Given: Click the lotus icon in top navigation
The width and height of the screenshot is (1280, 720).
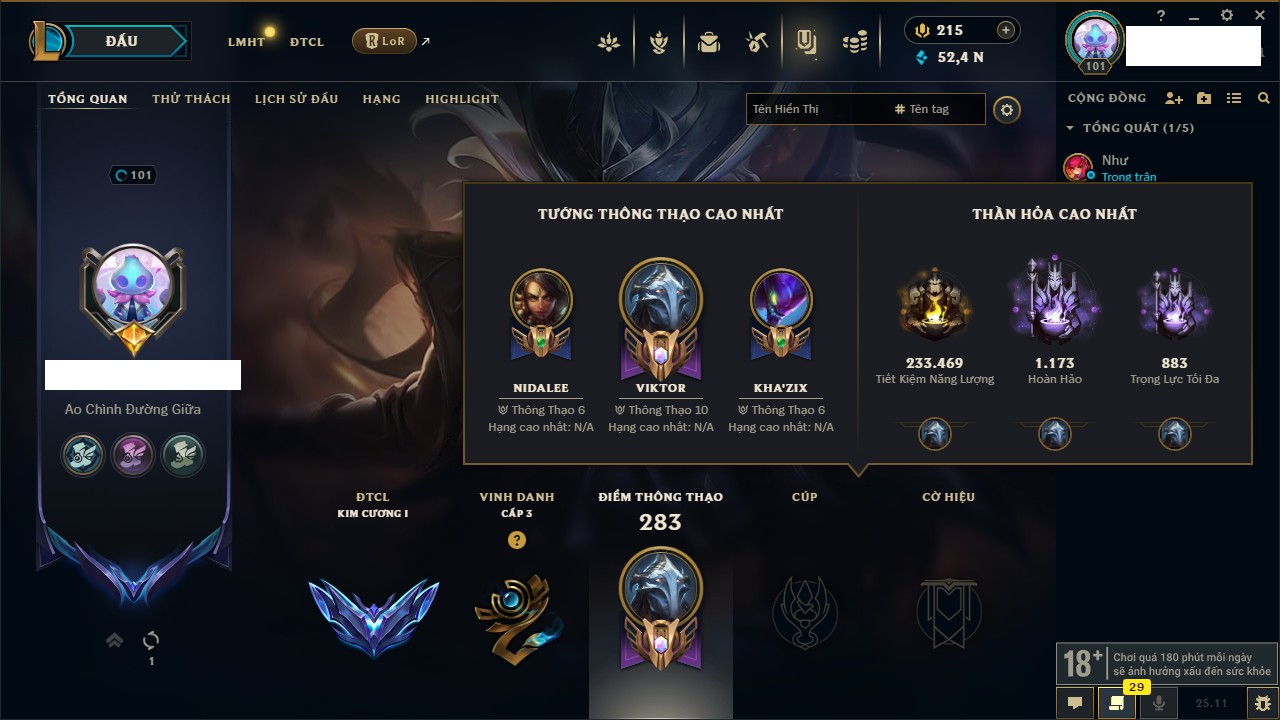Looking at the screenshot, I should (609, 42).
